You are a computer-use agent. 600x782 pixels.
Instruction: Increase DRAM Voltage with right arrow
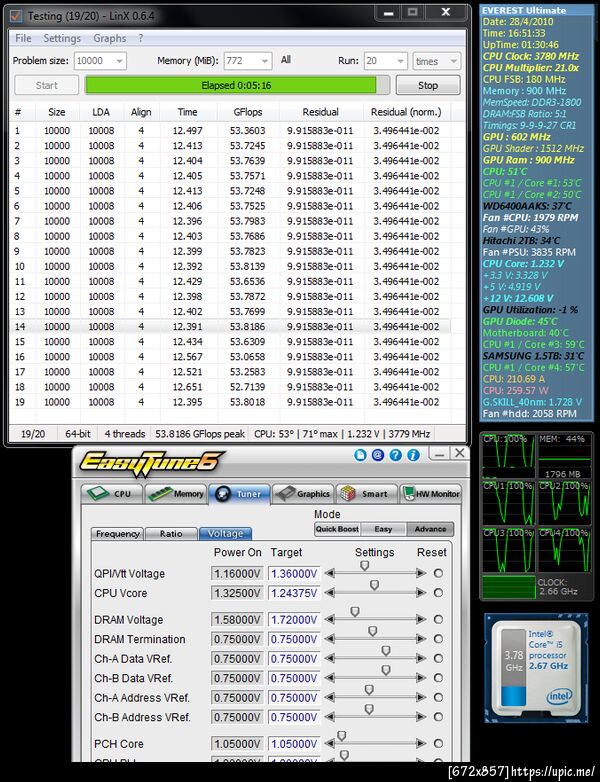coord(421,619)
